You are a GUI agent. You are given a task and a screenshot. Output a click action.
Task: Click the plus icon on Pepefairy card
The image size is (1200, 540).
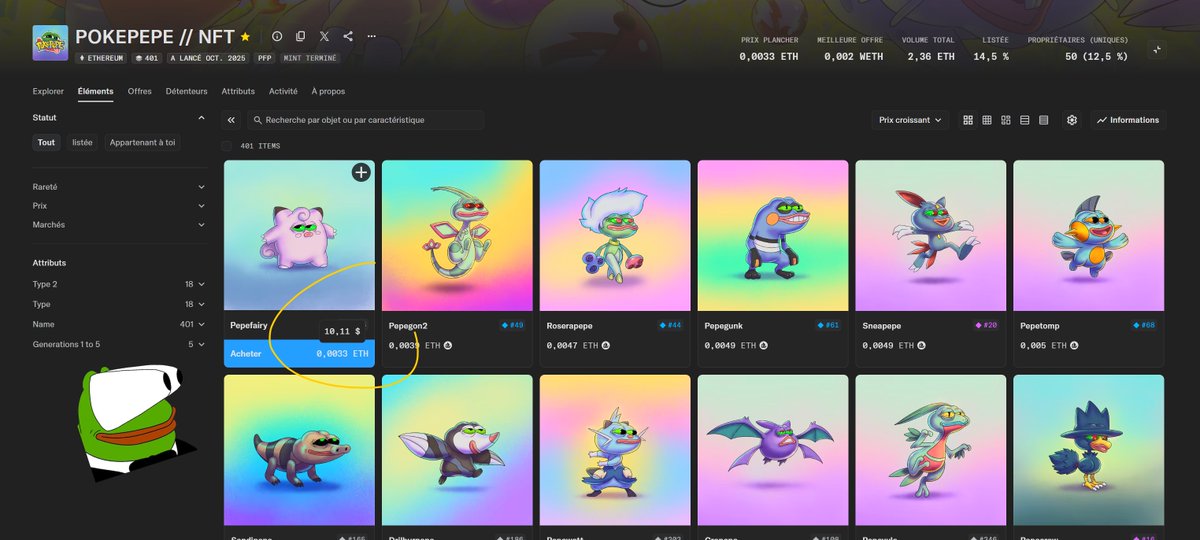click(x=361, y=173)
